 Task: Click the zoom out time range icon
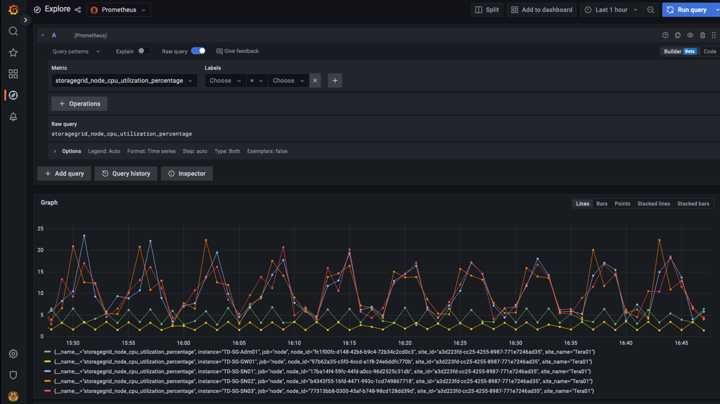pos(651,10)
